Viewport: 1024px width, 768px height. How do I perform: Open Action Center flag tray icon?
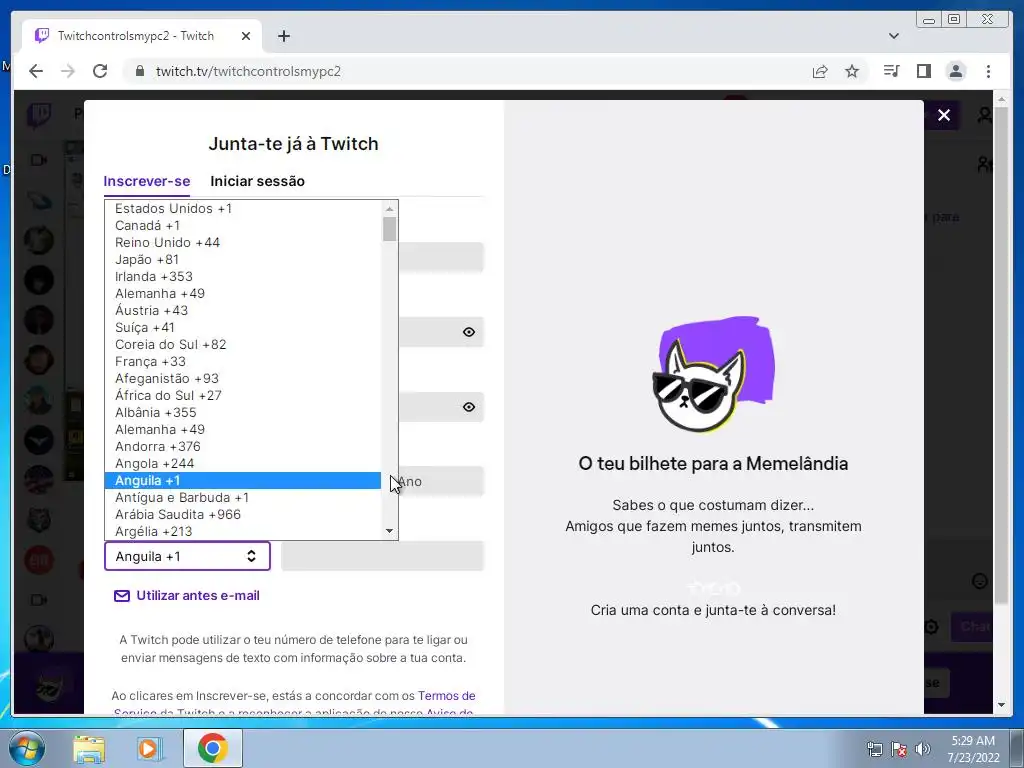(899, 749)
